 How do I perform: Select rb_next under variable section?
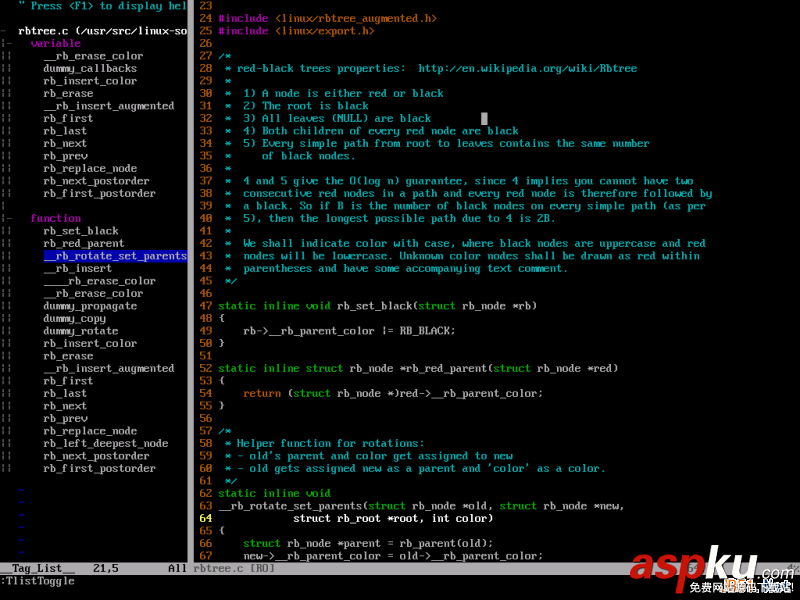65,143
